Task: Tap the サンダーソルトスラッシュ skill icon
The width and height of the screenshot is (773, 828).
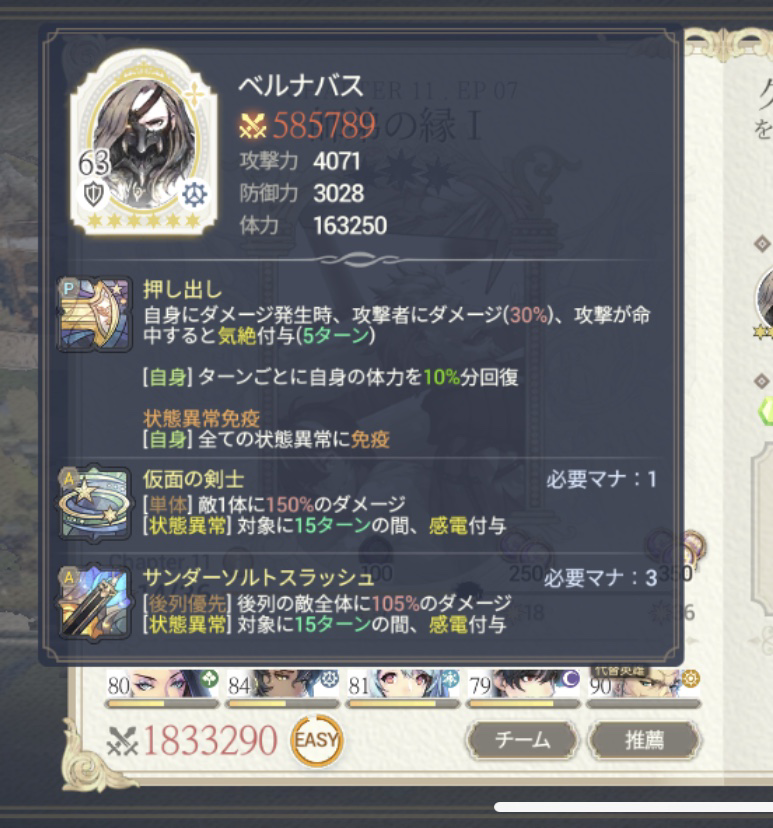Action: (95, 603)
